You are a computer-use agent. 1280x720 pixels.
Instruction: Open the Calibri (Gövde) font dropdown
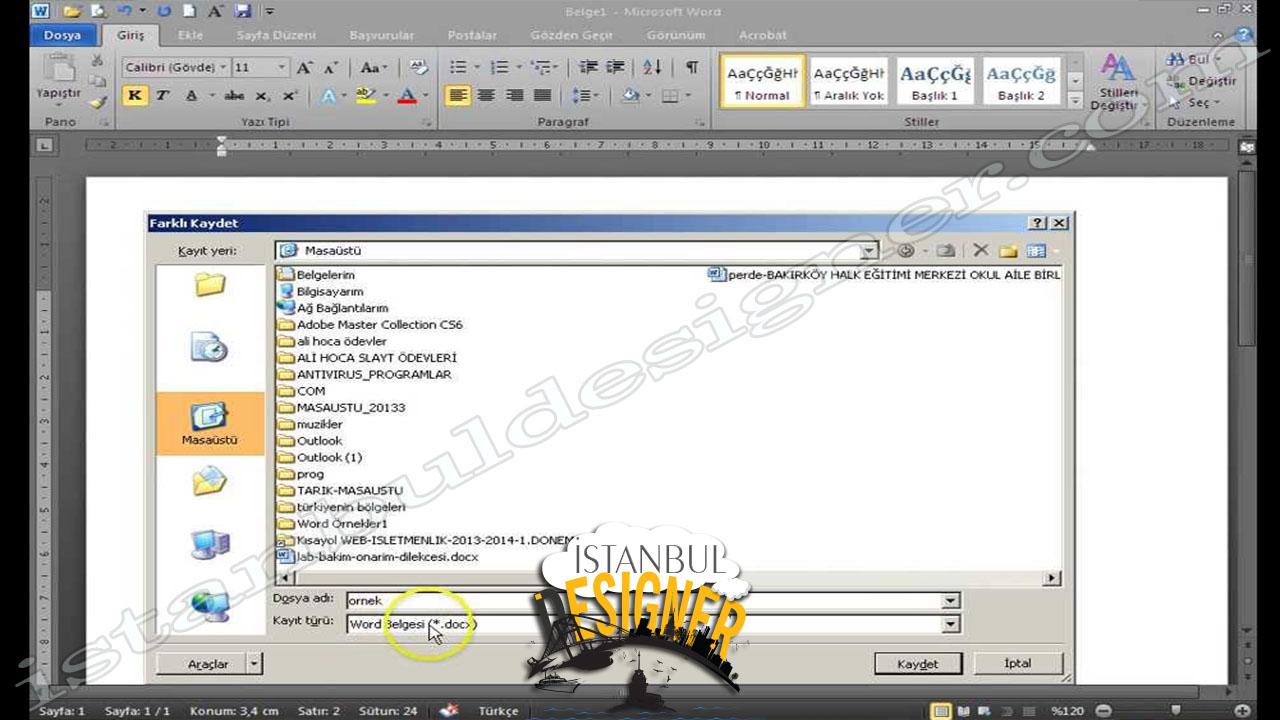tap(223, 68)
